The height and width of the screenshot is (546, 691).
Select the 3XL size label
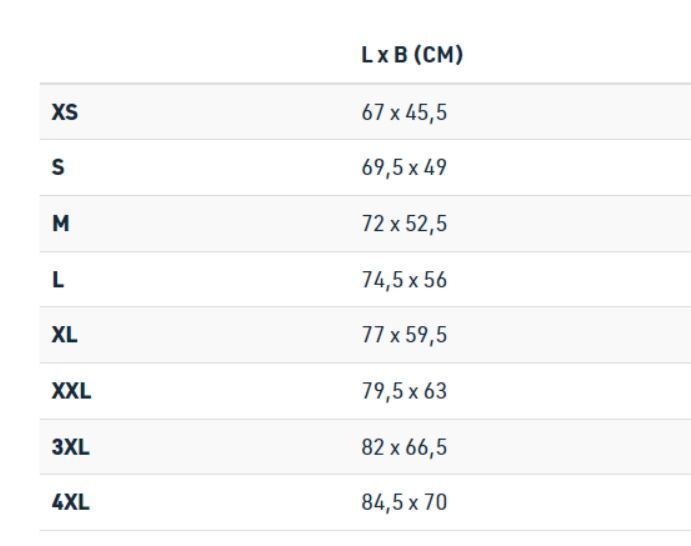click(x=71, y=447)
